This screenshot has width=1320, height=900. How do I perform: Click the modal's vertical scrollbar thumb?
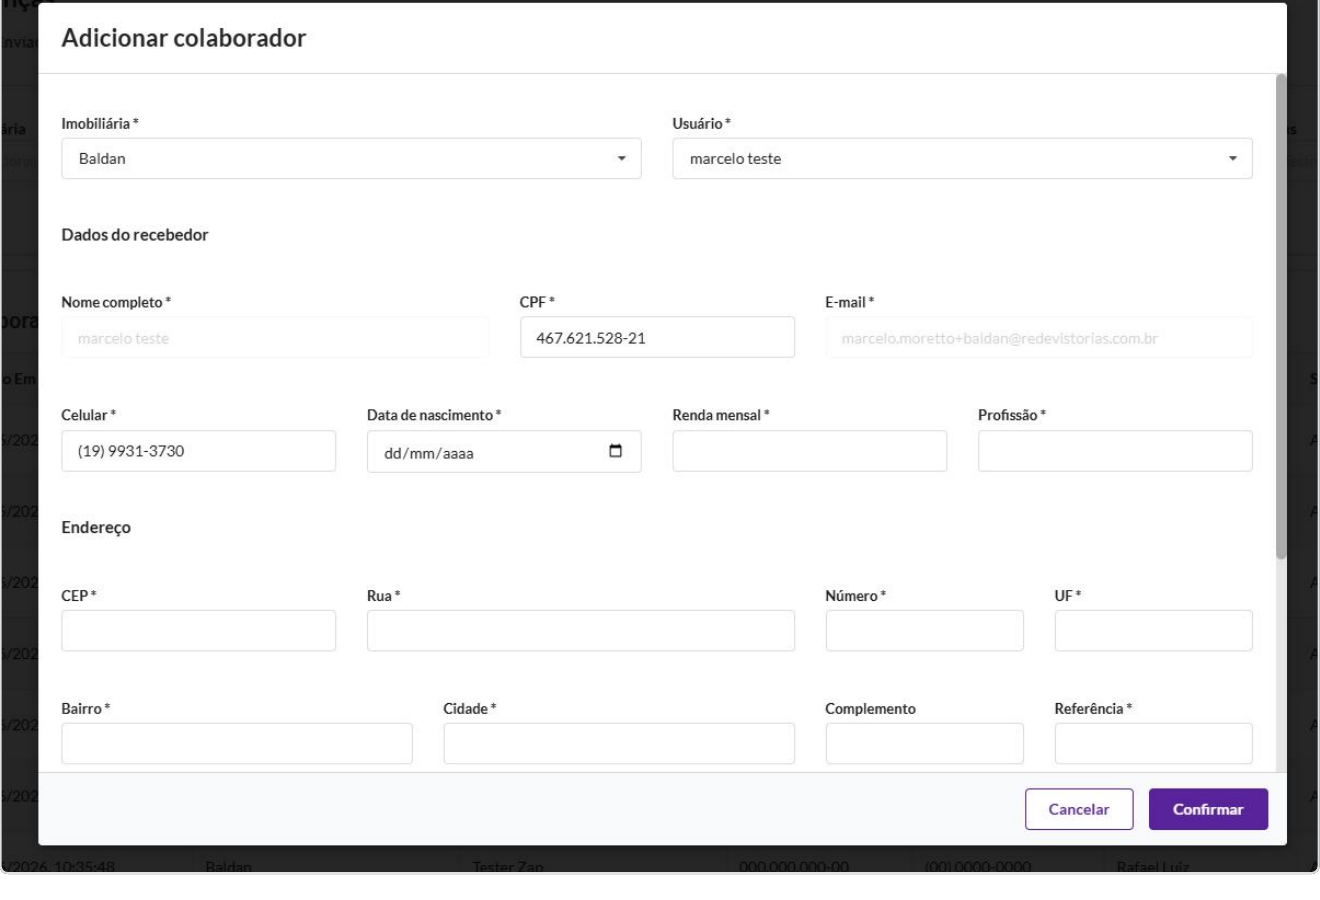tap(1281, 315)
